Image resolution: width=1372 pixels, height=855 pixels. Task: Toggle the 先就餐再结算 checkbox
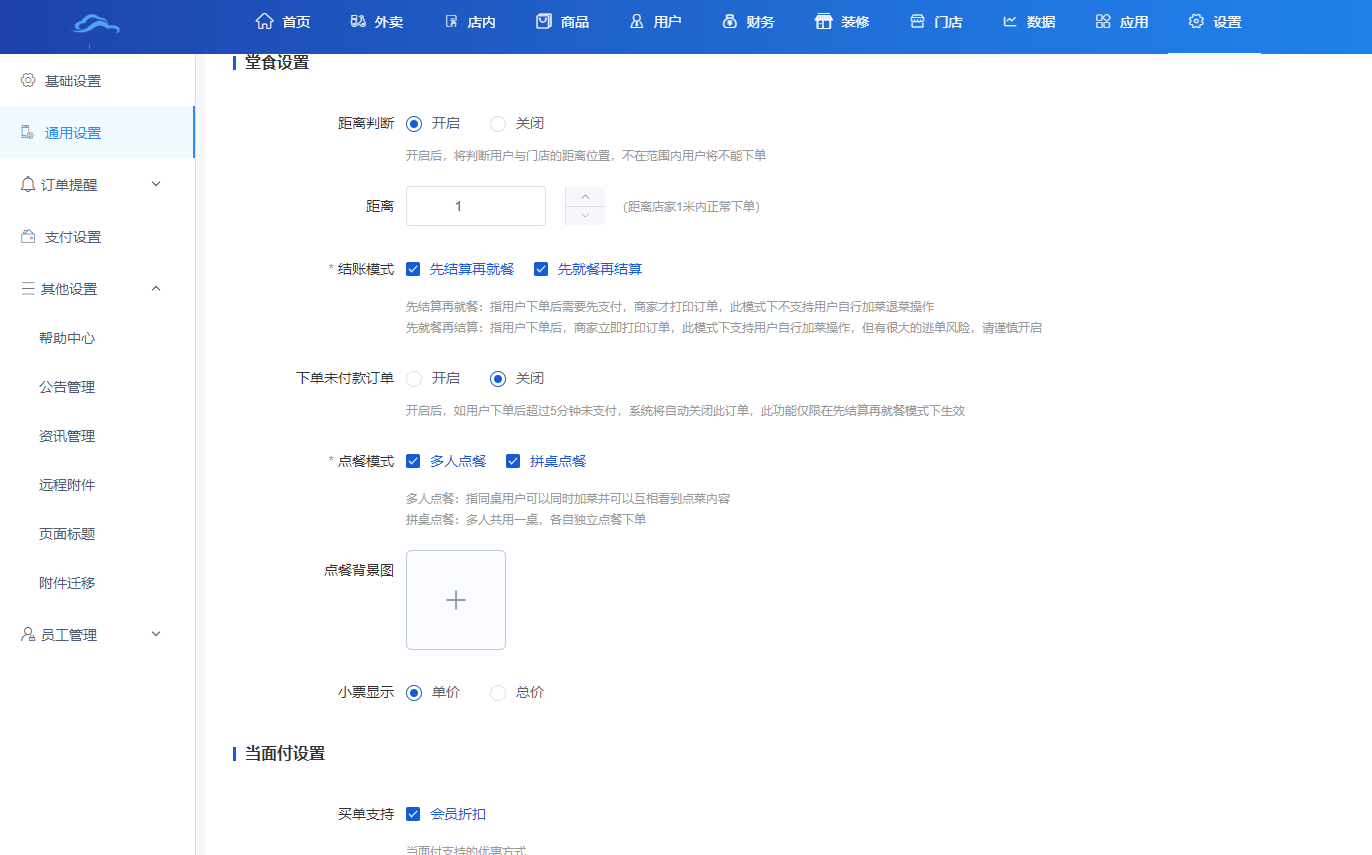541,269
